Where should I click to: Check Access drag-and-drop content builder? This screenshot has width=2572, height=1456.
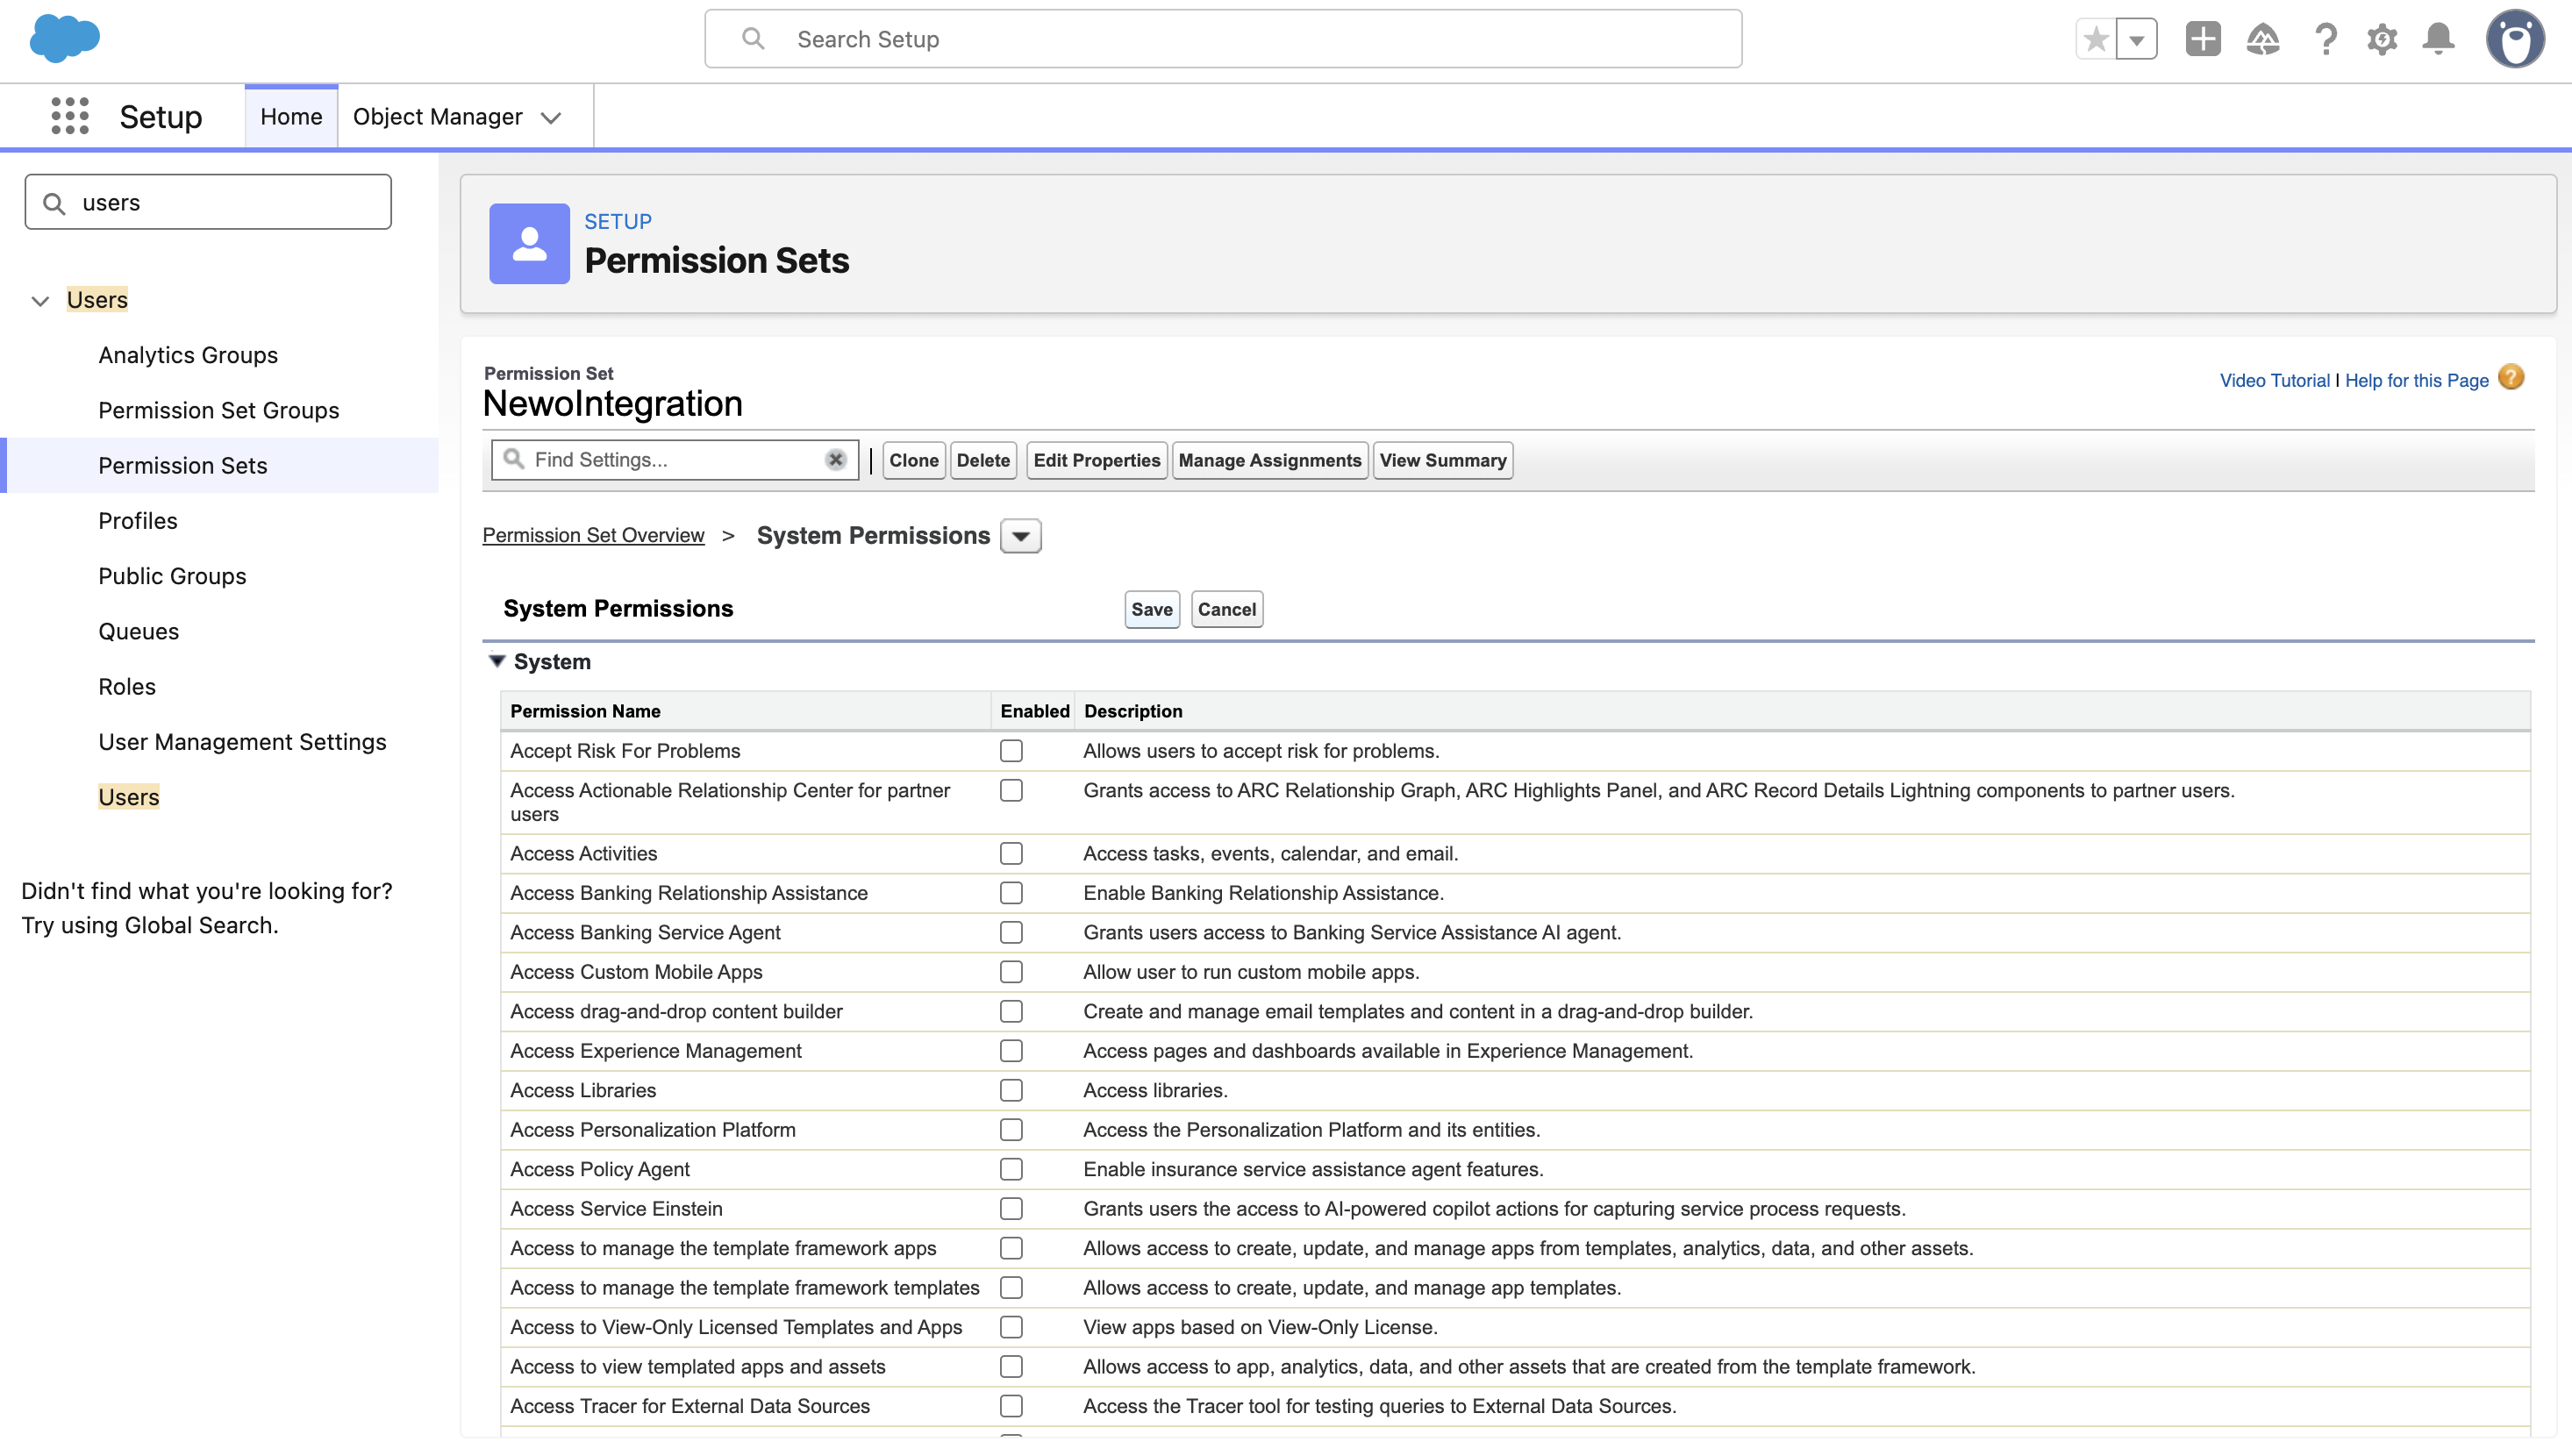coord(1011,1012)
